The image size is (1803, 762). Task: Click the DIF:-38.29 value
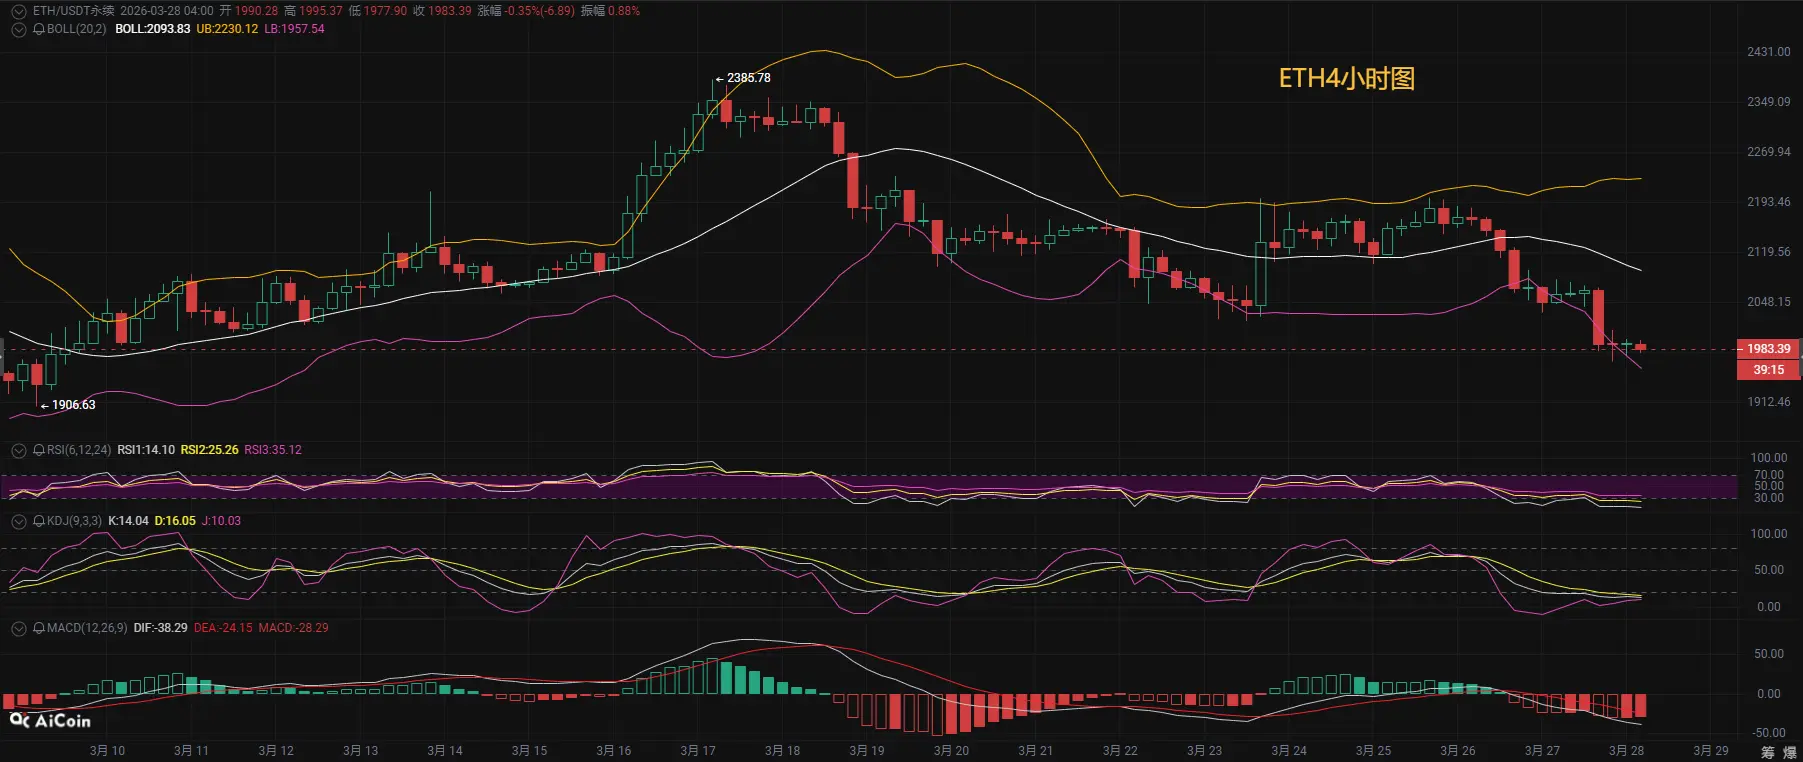[160, 628]
